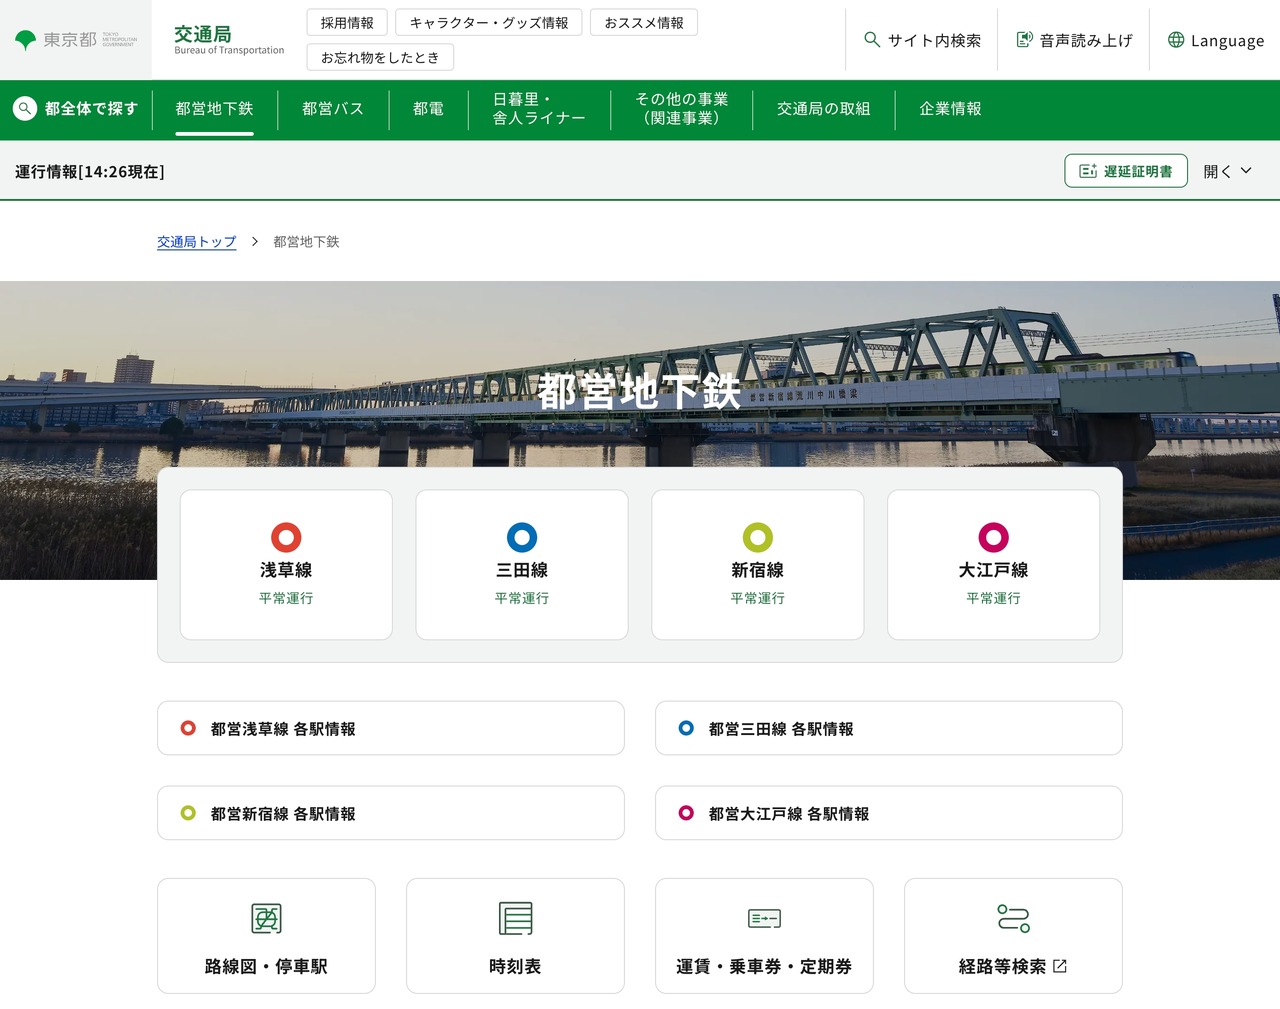Open 都営三田線 各駅情報 link
This screenshot has height=1009, width=1280.
click(x=889, y=728)
